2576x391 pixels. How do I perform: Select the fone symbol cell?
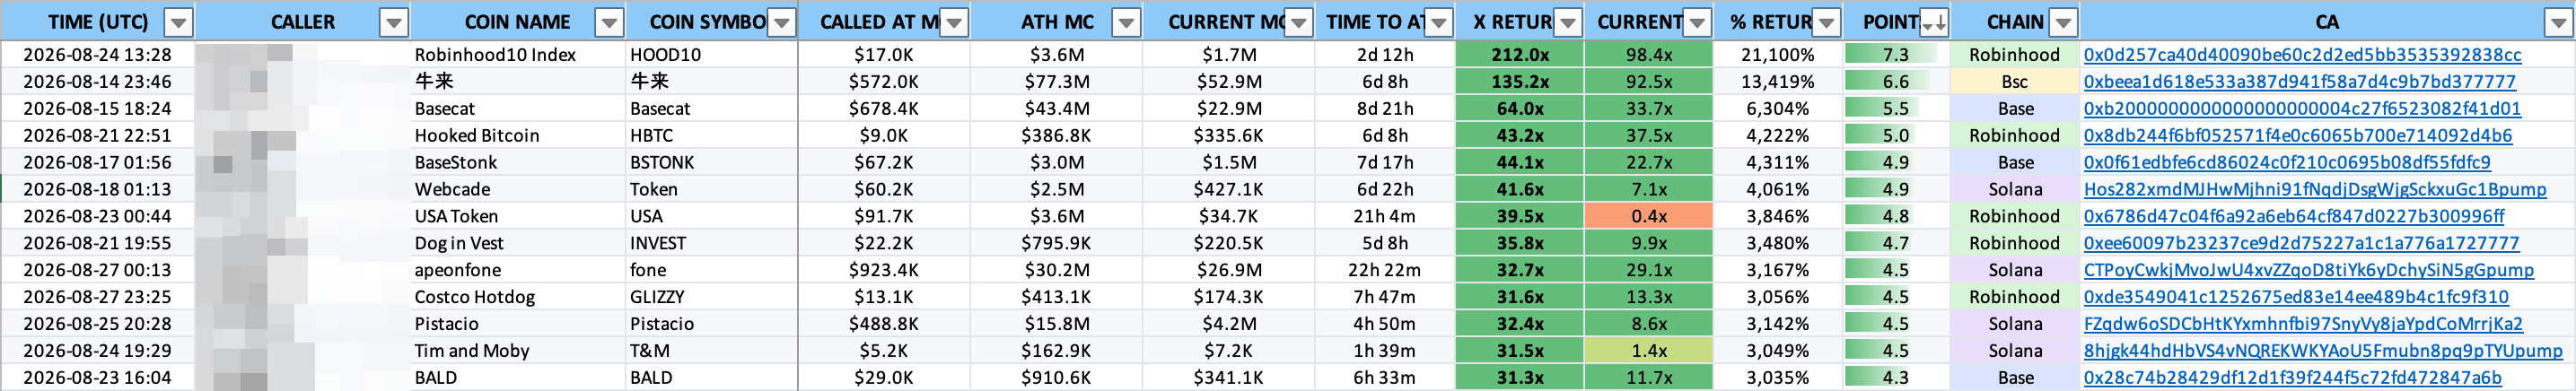tap(712, 271)
